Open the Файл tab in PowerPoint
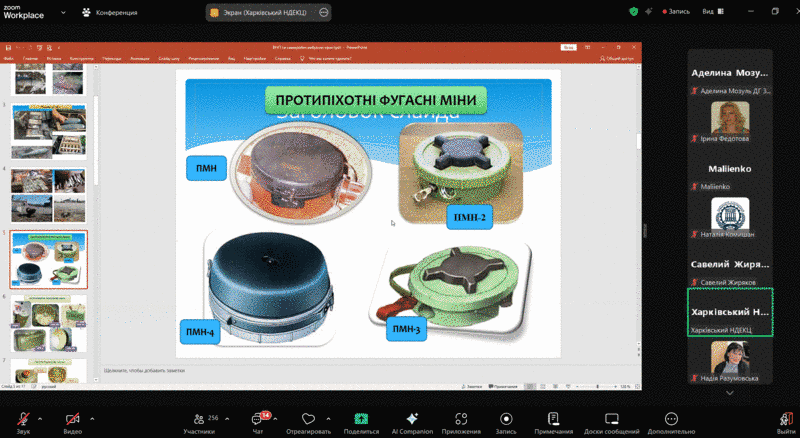 click(9, 59)
